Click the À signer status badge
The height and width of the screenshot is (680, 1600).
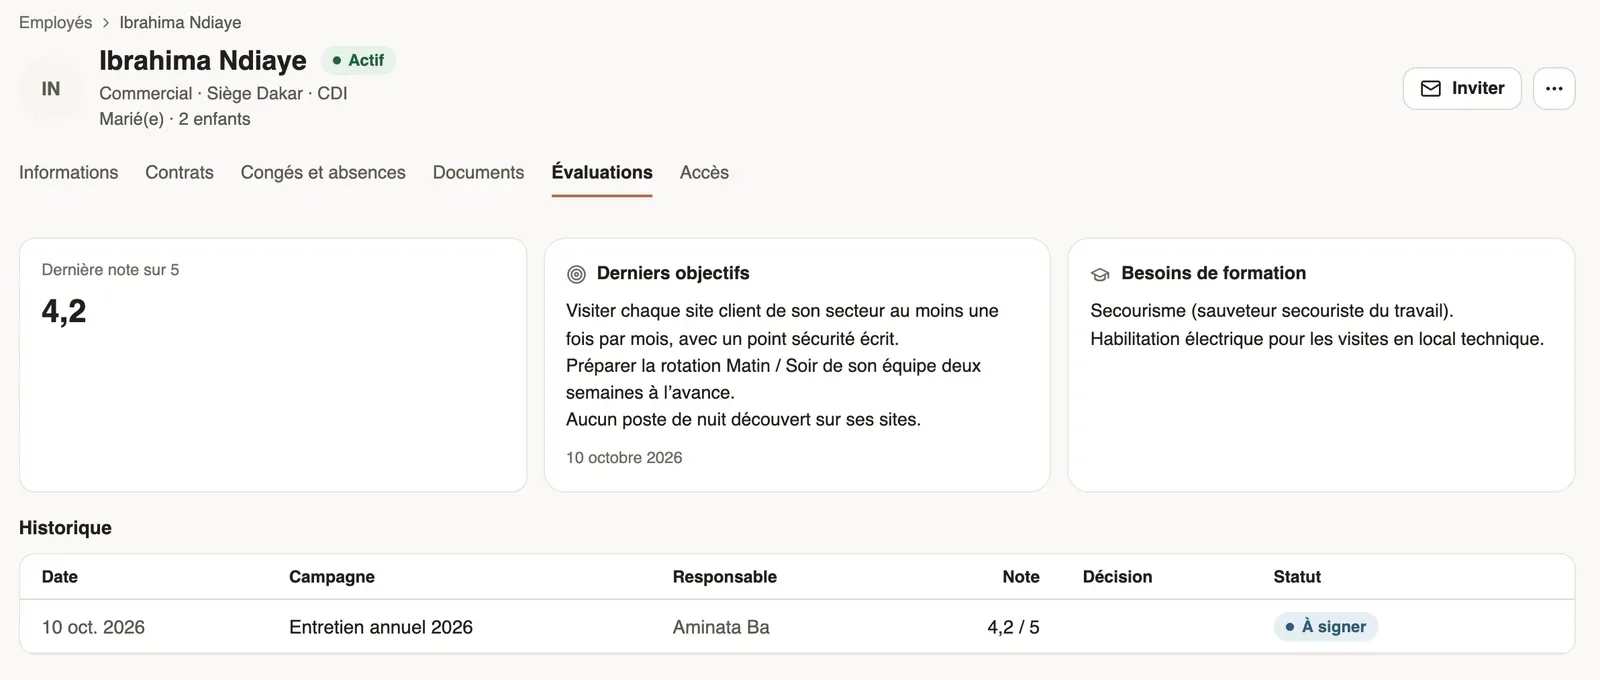pyautogui.click(x=1326, y=627)
